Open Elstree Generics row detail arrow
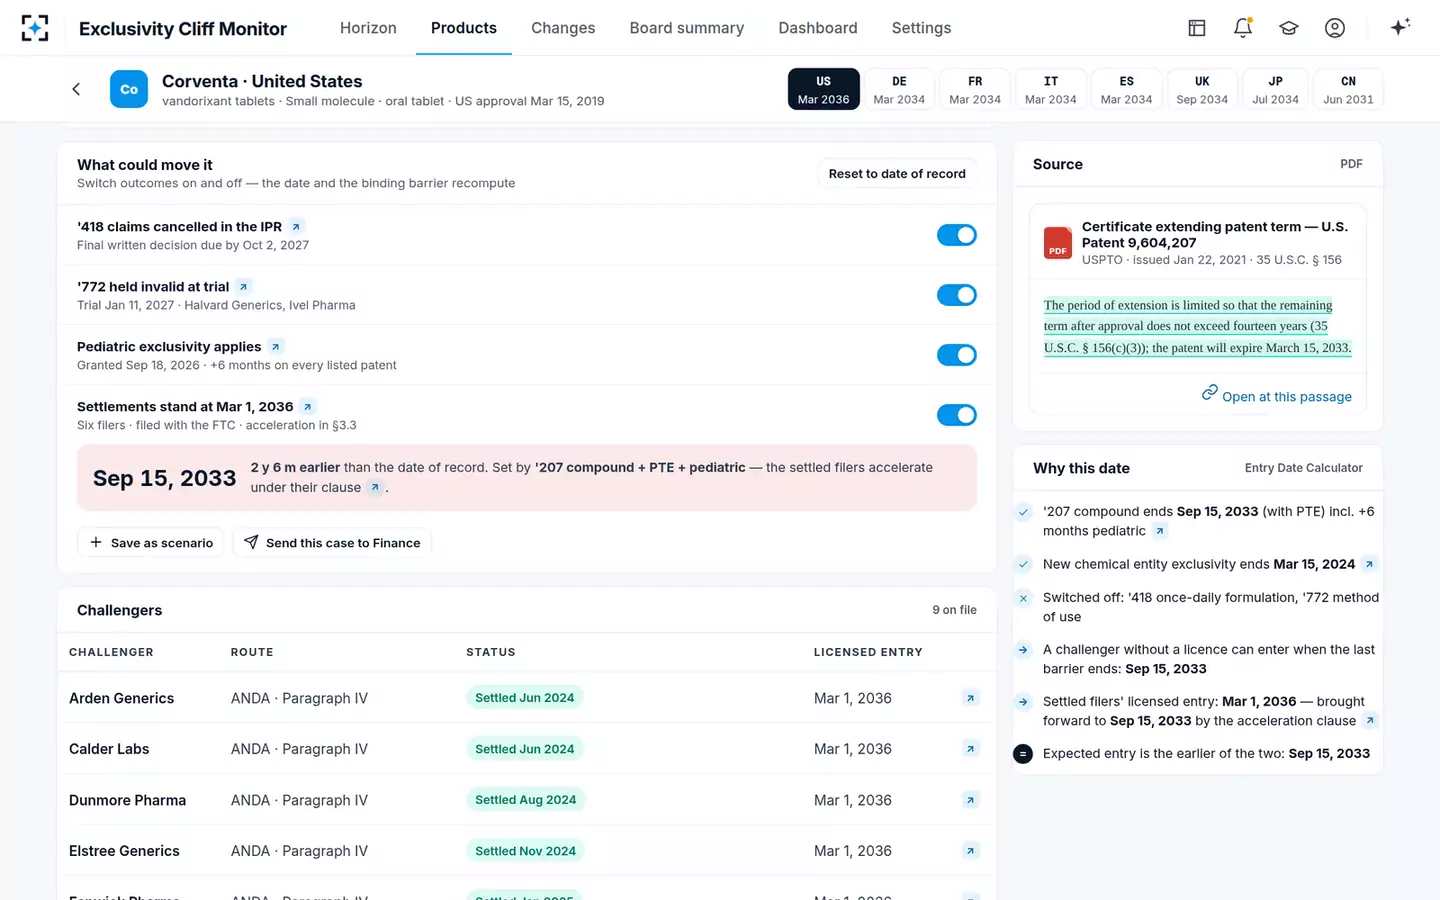The width and height of the screenshot is (1440, 900). [x=970, y=851]
